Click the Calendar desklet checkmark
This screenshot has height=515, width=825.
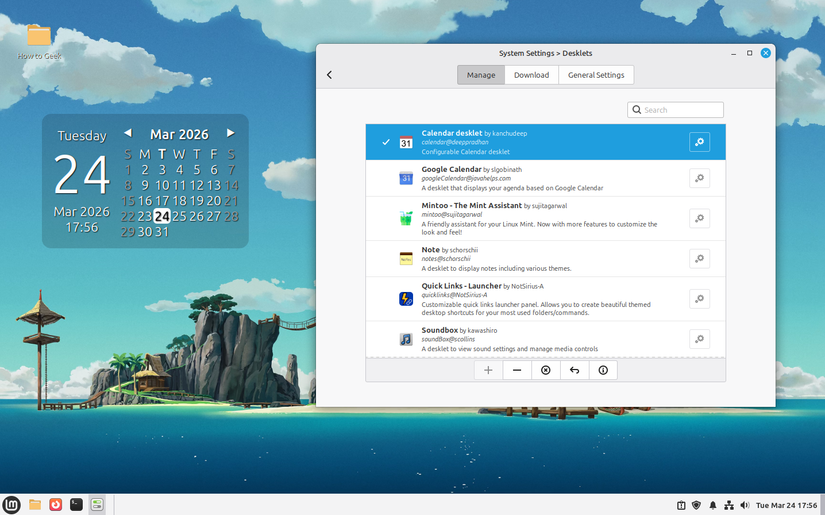386,142
